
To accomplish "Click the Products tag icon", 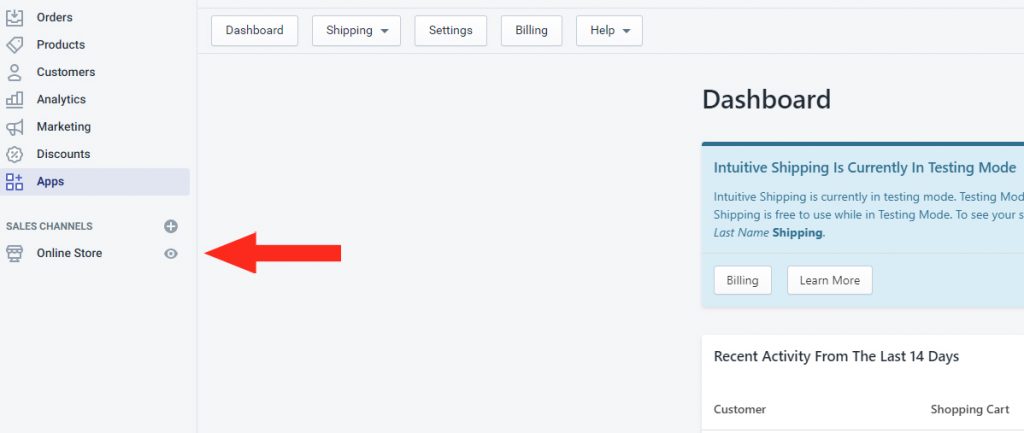I will 14,45.
